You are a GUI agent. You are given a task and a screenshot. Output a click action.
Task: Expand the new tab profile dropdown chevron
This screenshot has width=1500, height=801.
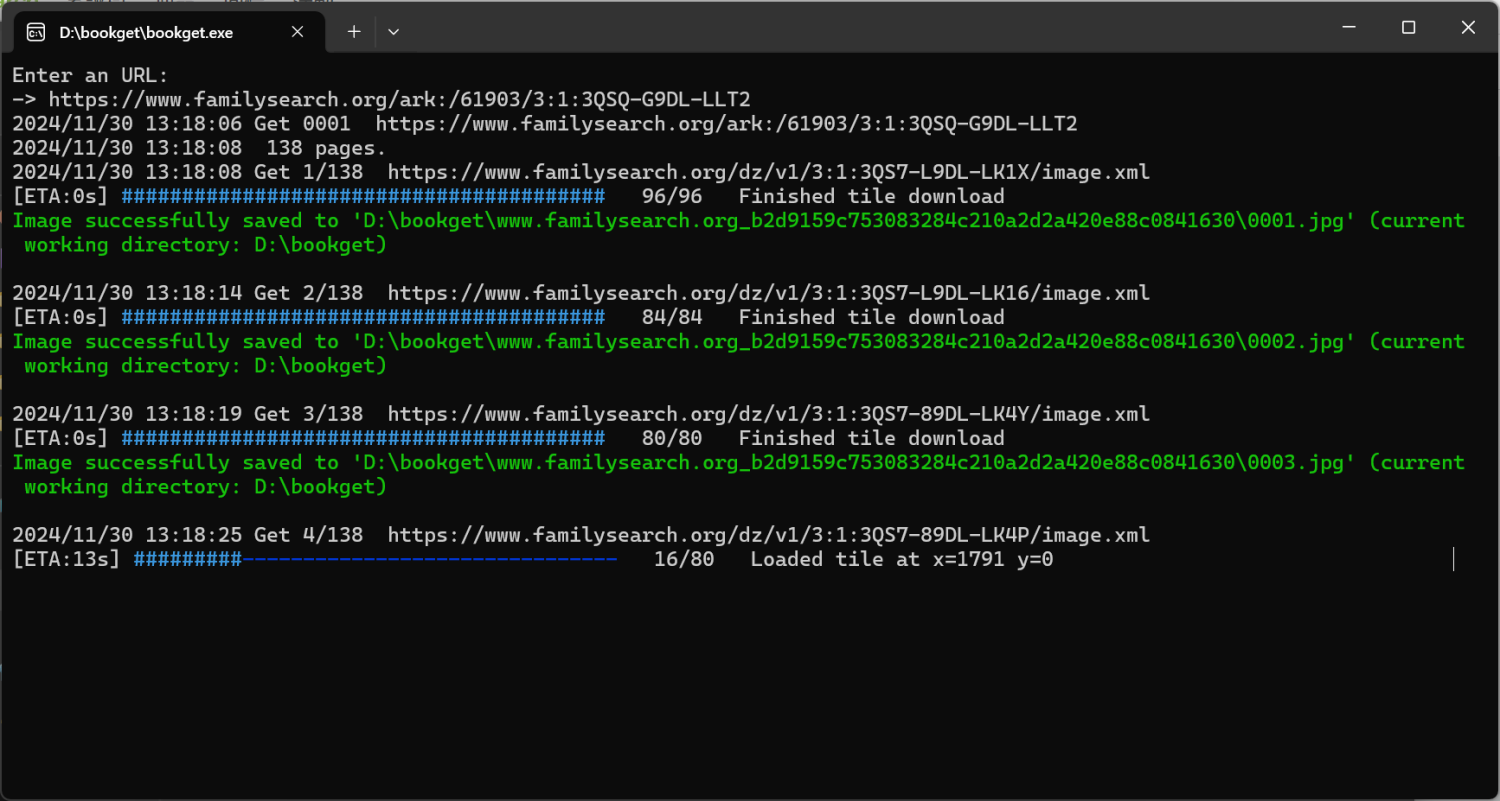(x=394, y=32)
